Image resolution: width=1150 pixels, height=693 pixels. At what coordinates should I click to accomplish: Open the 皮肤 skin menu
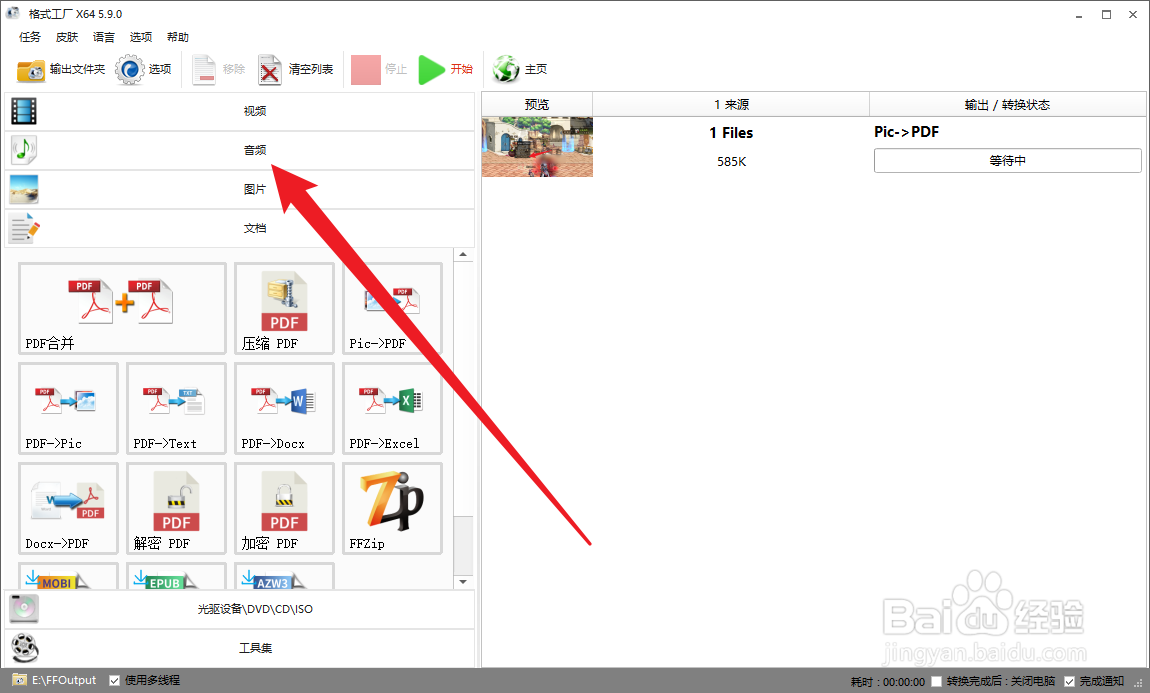point(67,37)
